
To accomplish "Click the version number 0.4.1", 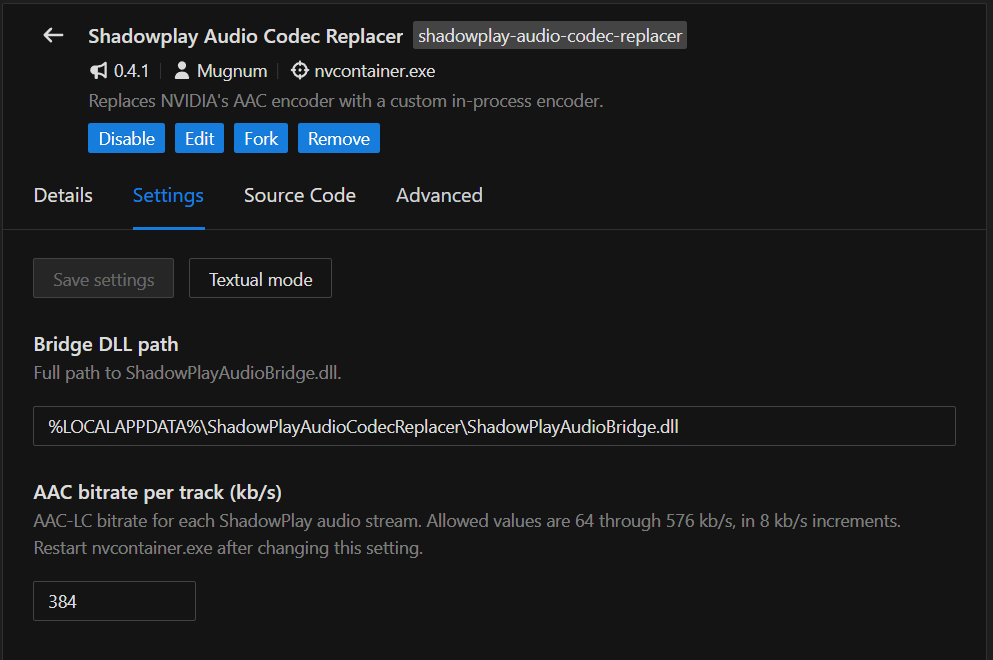I will 131,71.
